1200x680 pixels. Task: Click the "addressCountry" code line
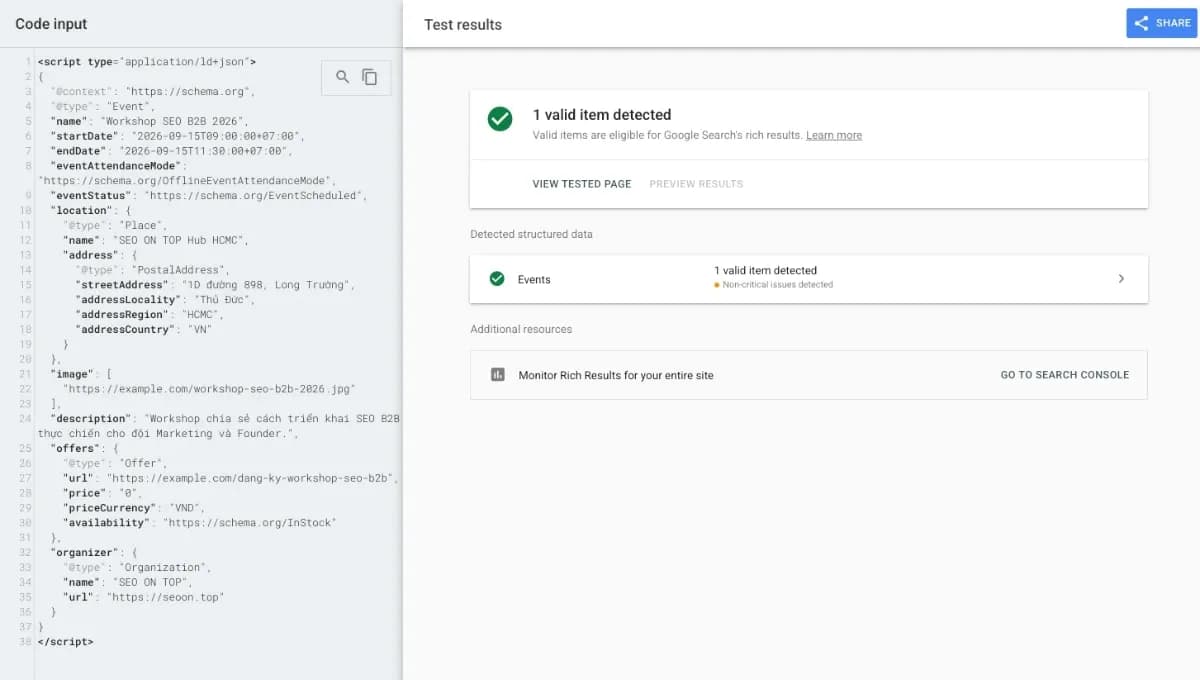143,329
